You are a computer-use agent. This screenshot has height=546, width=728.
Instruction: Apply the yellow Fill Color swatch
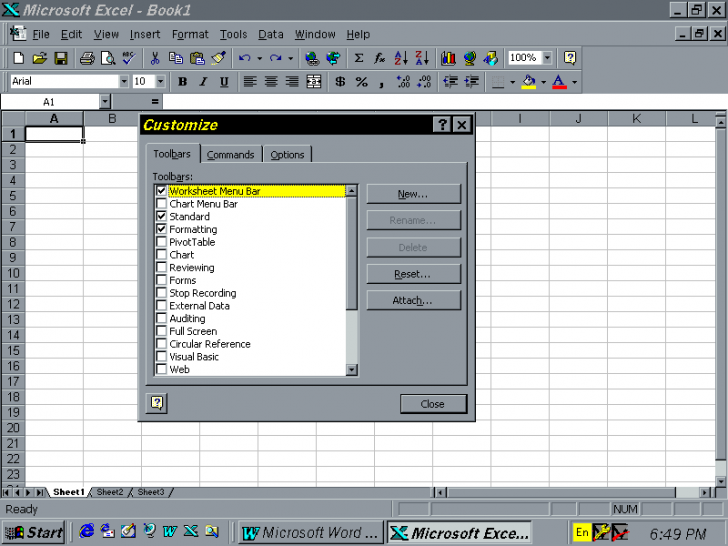[x=529, y=82]
